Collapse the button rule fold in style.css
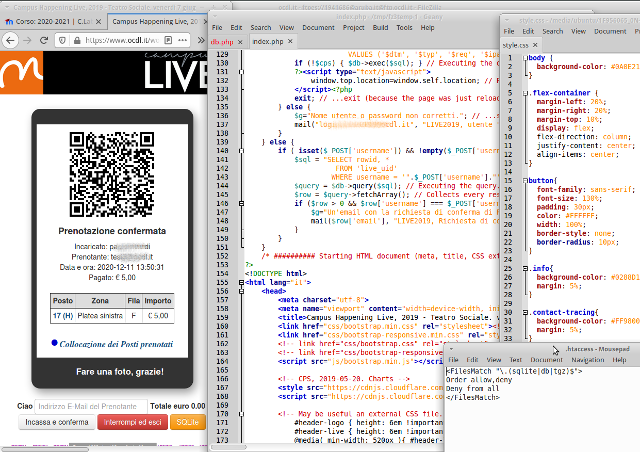 [x=525, y=180]
